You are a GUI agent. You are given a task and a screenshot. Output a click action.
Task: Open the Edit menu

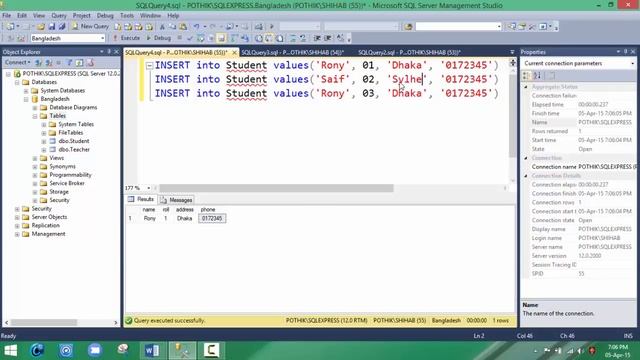pyautogui.click(x=22, y=16)
